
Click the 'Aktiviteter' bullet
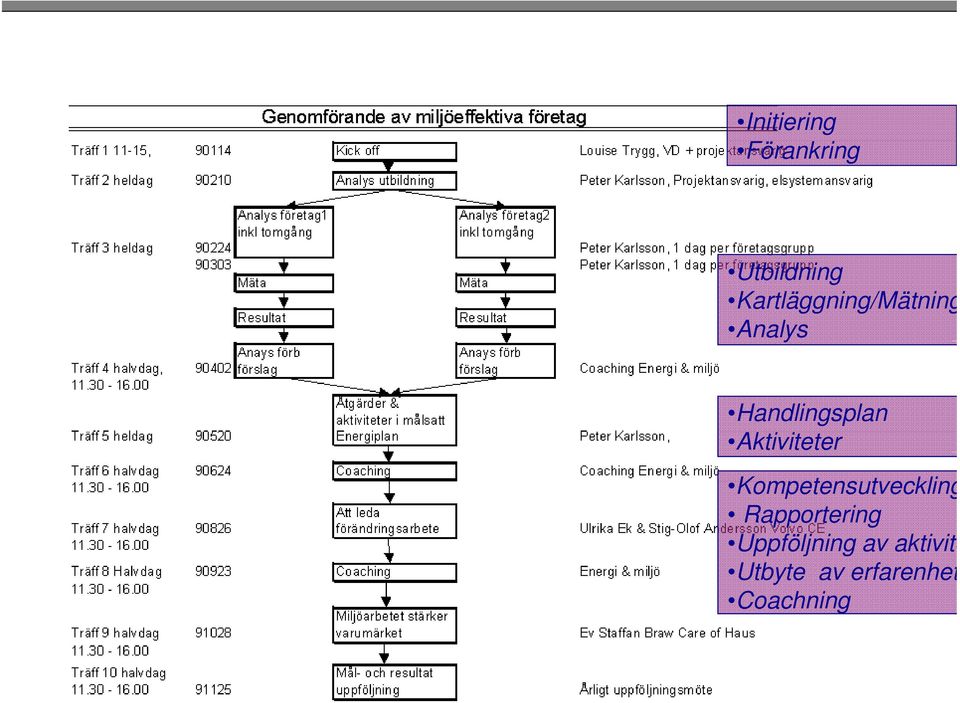pyautogui.click(x=784, y=442)
